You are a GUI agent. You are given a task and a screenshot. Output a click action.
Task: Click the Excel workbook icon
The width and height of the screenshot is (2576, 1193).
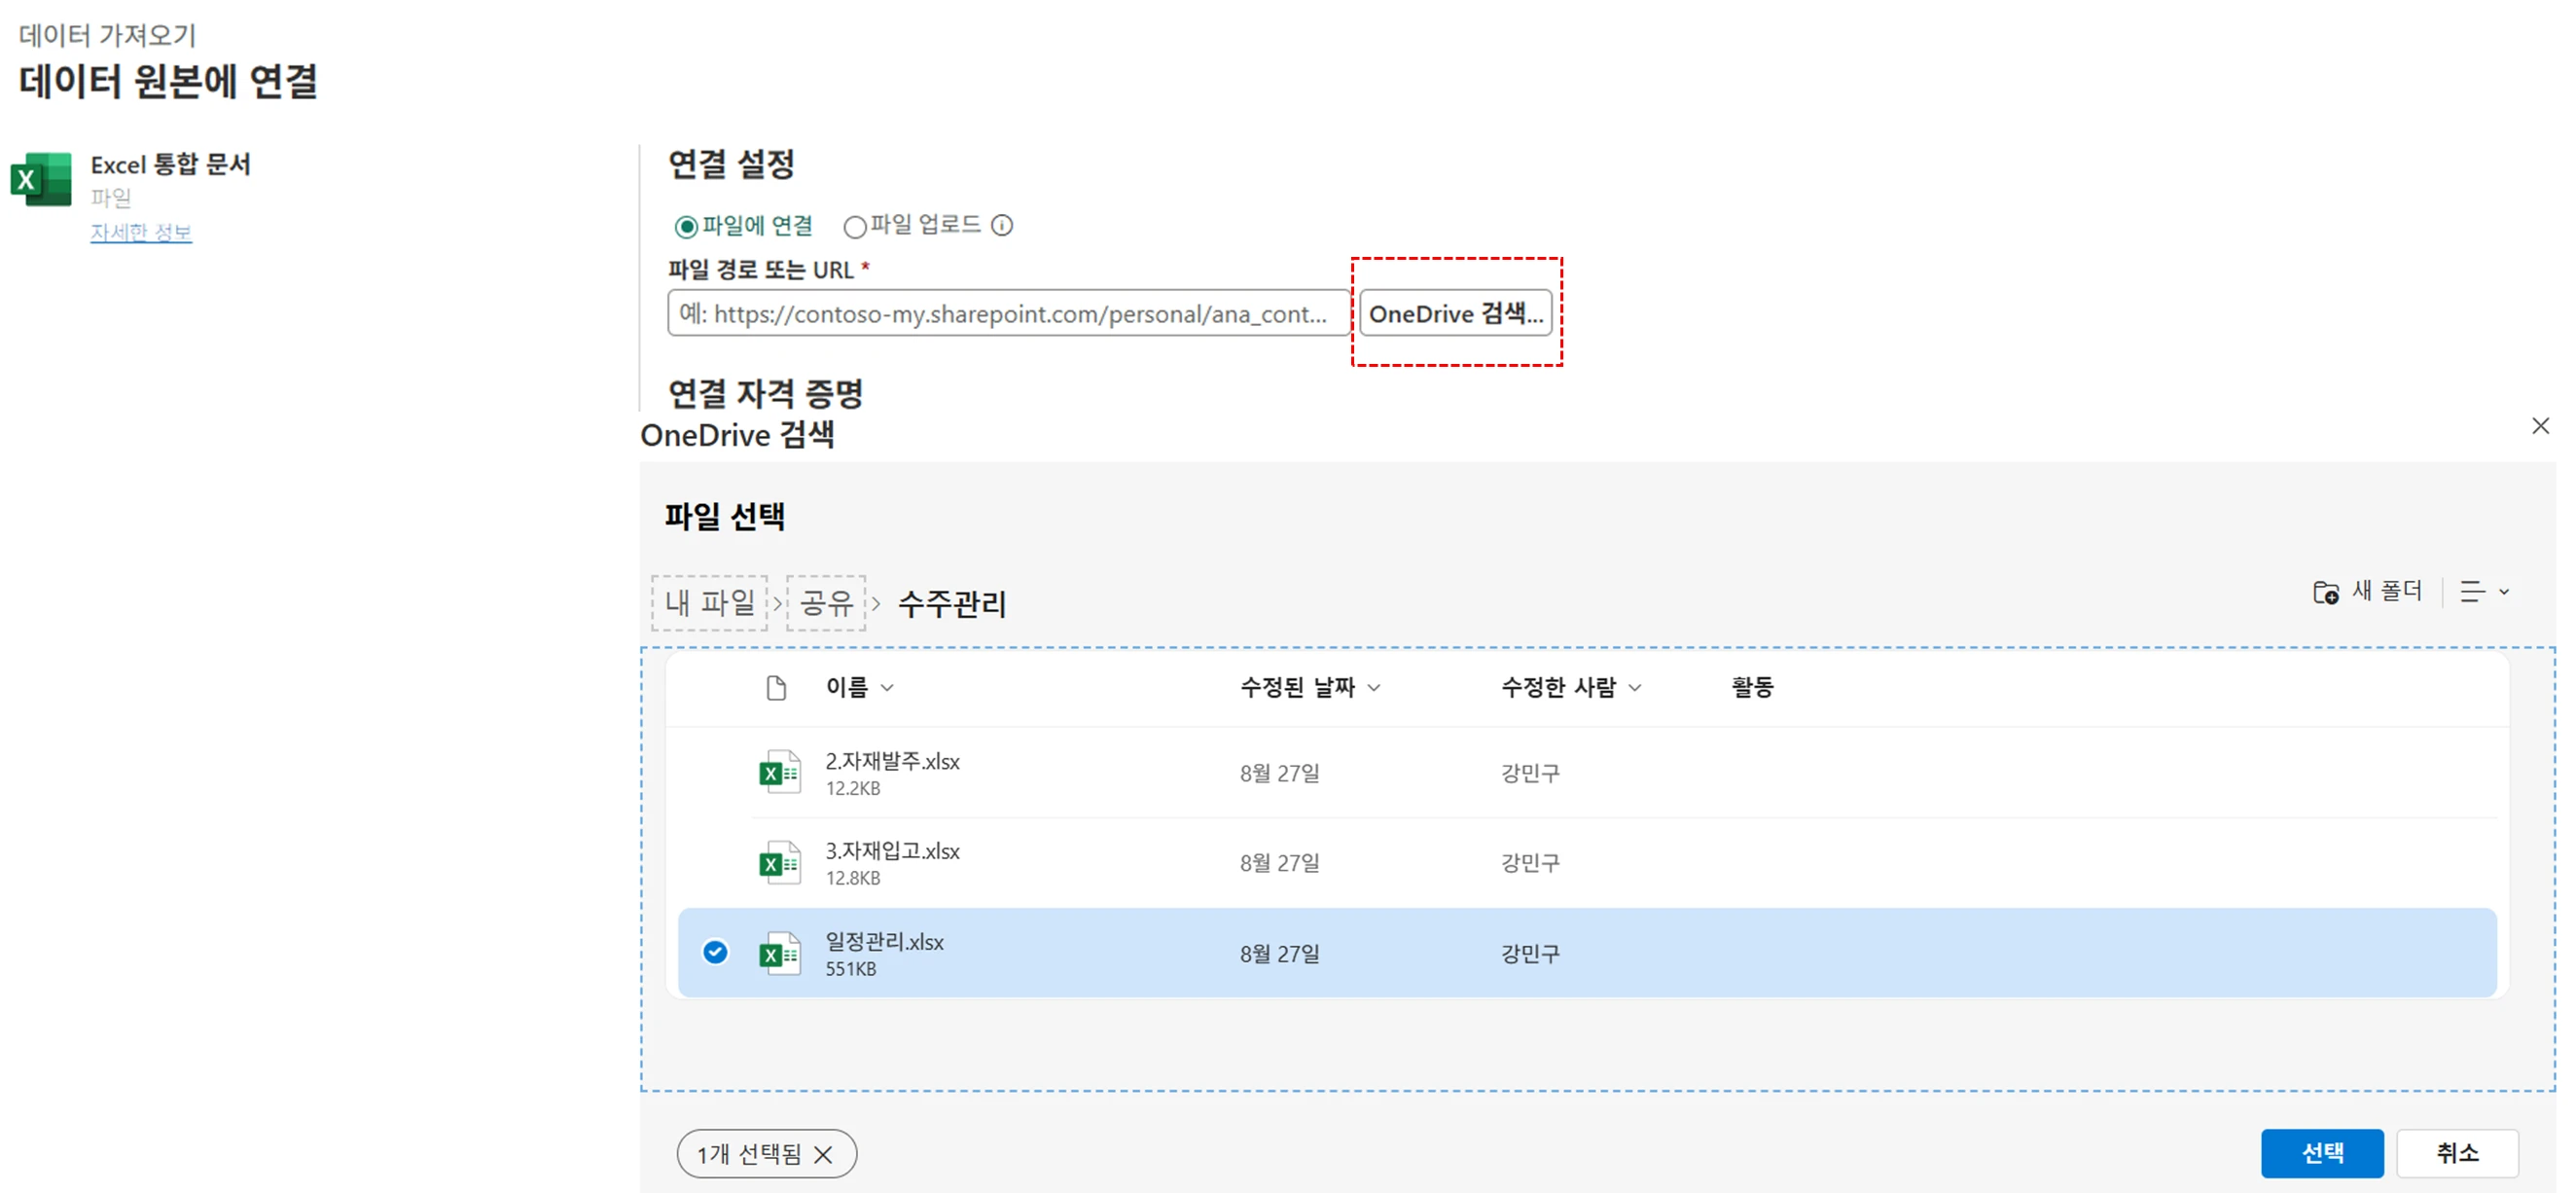[x=41, y=179]
